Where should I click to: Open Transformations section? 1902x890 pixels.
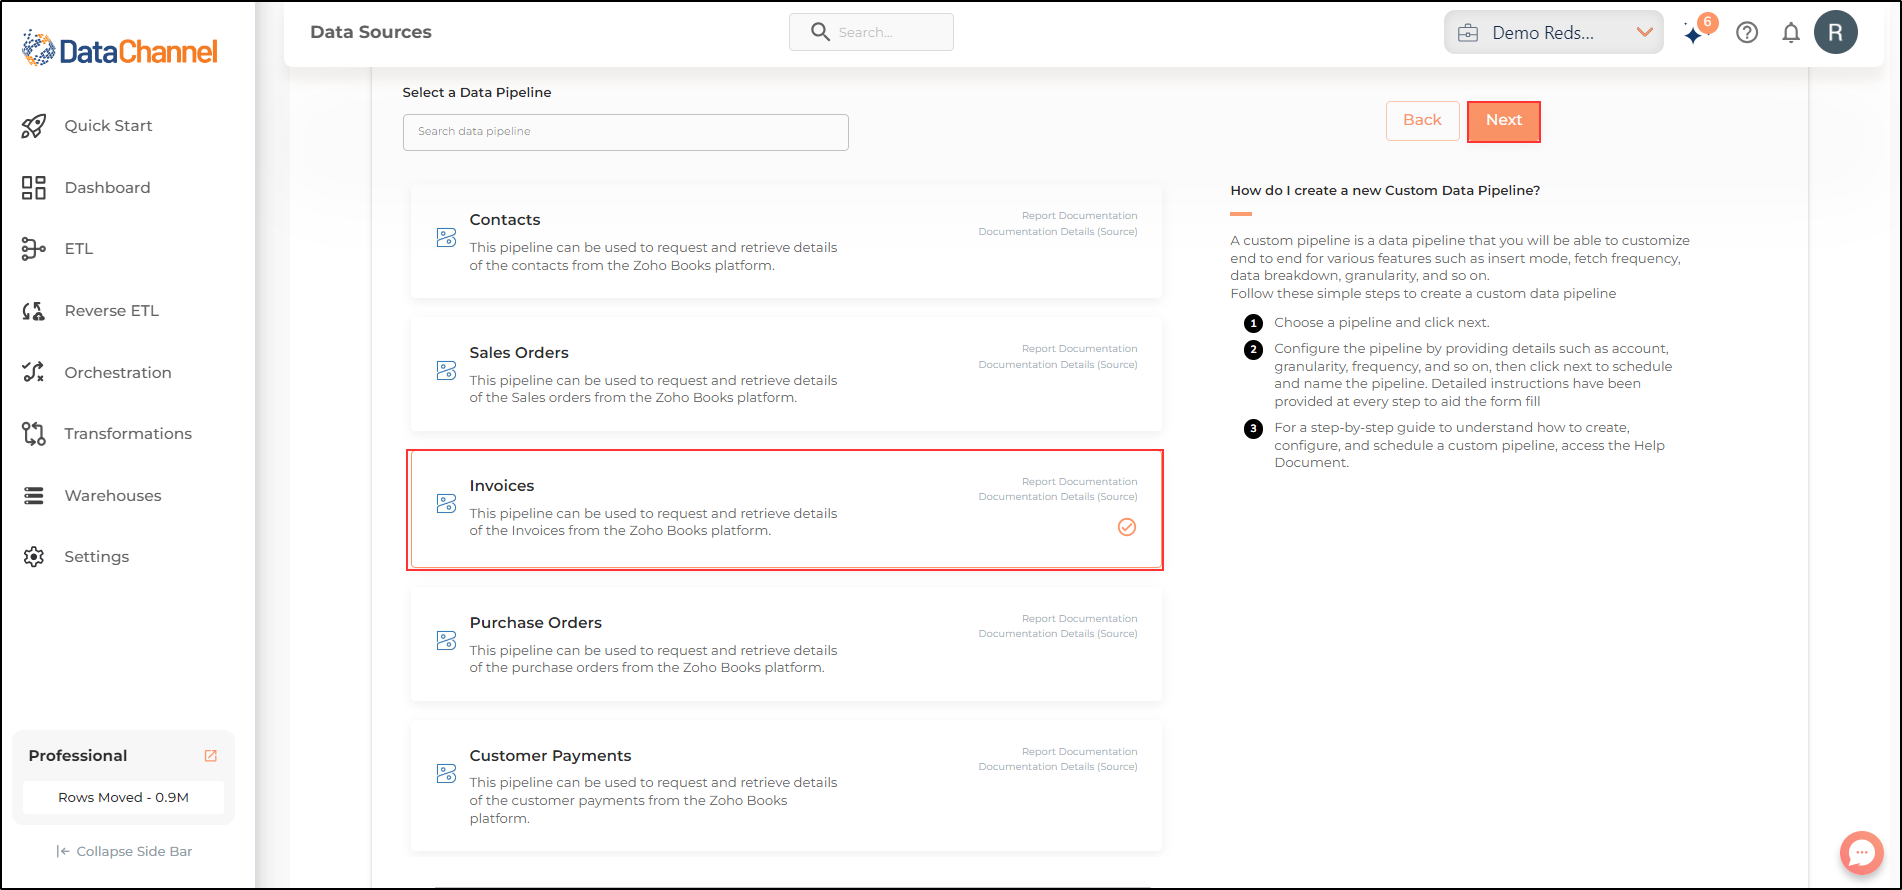[128, 434]
